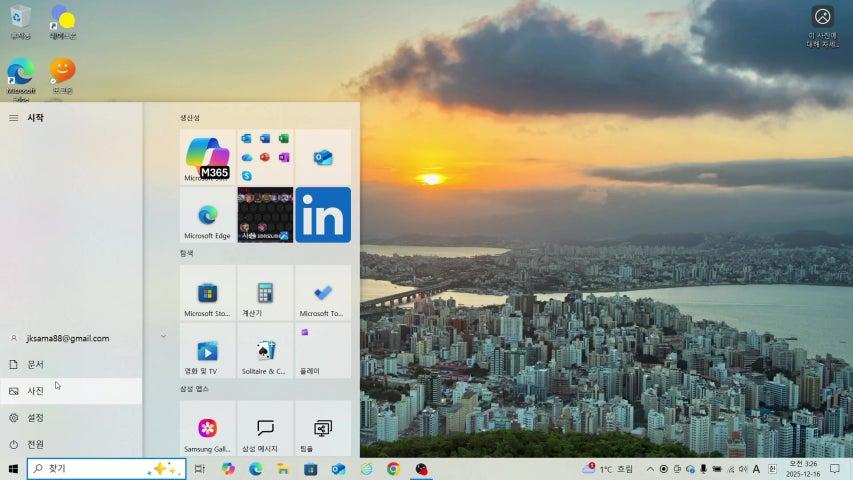Open the Samsung Gallery tile
Screen dimensions: 853x480
pyautogui.click(x=208, y=428)
